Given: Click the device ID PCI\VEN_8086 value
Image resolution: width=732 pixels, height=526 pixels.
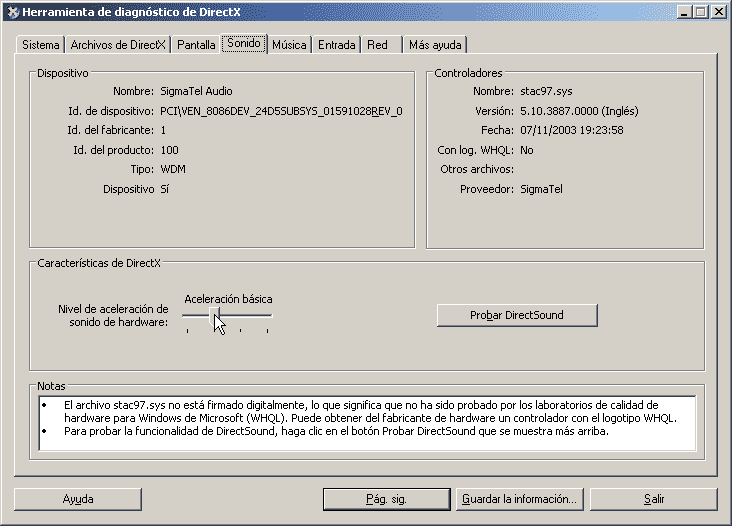Looking at the screenshot, I should (281, 111).
